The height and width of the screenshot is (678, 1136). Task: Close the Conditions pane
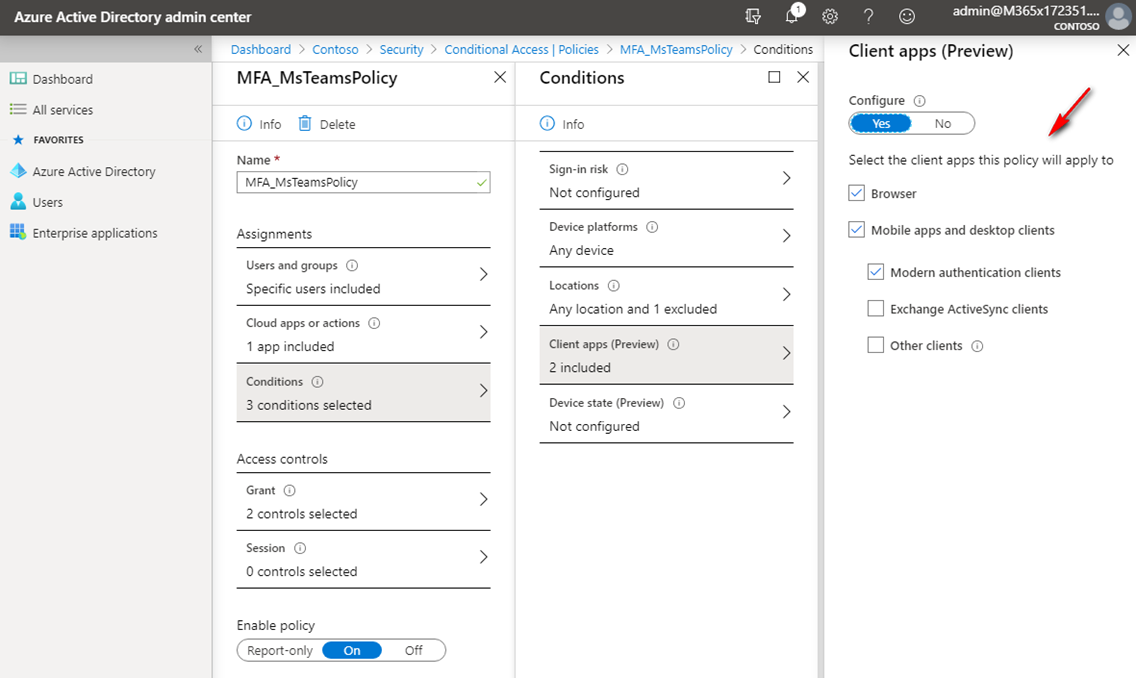tap(803, 77)
